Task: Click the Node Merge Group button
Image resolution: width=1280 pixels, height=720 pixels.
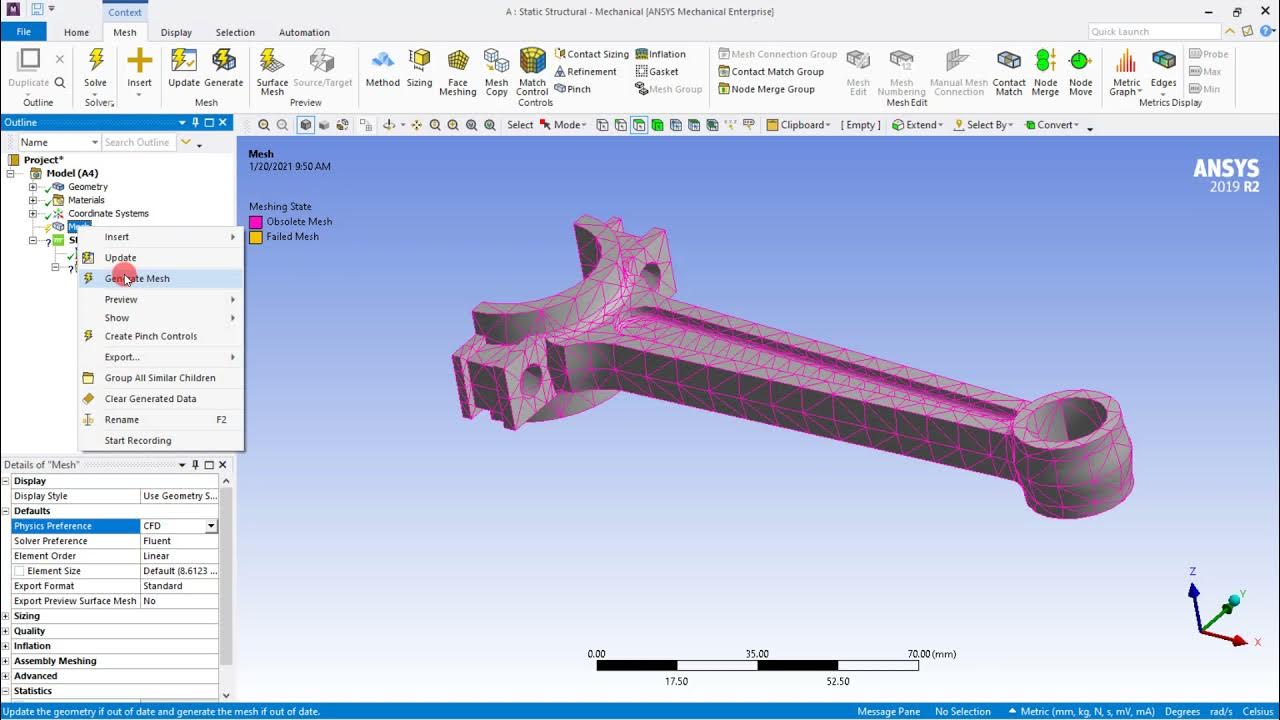Action: point(766,89)
